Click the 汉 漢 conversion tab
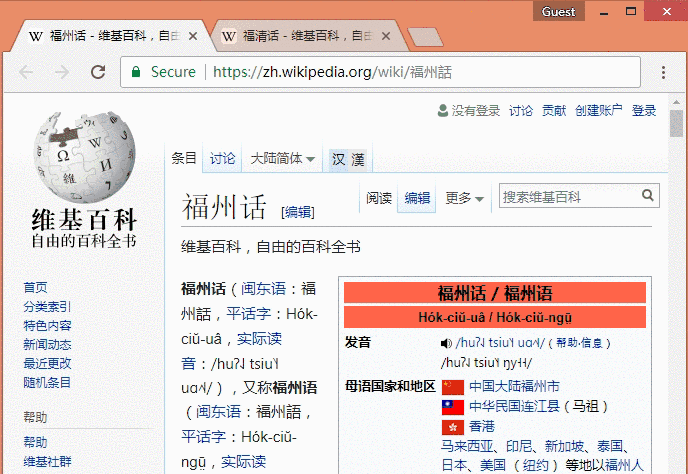The height and width of the screenshot is (474, 688). coord(348,159)
